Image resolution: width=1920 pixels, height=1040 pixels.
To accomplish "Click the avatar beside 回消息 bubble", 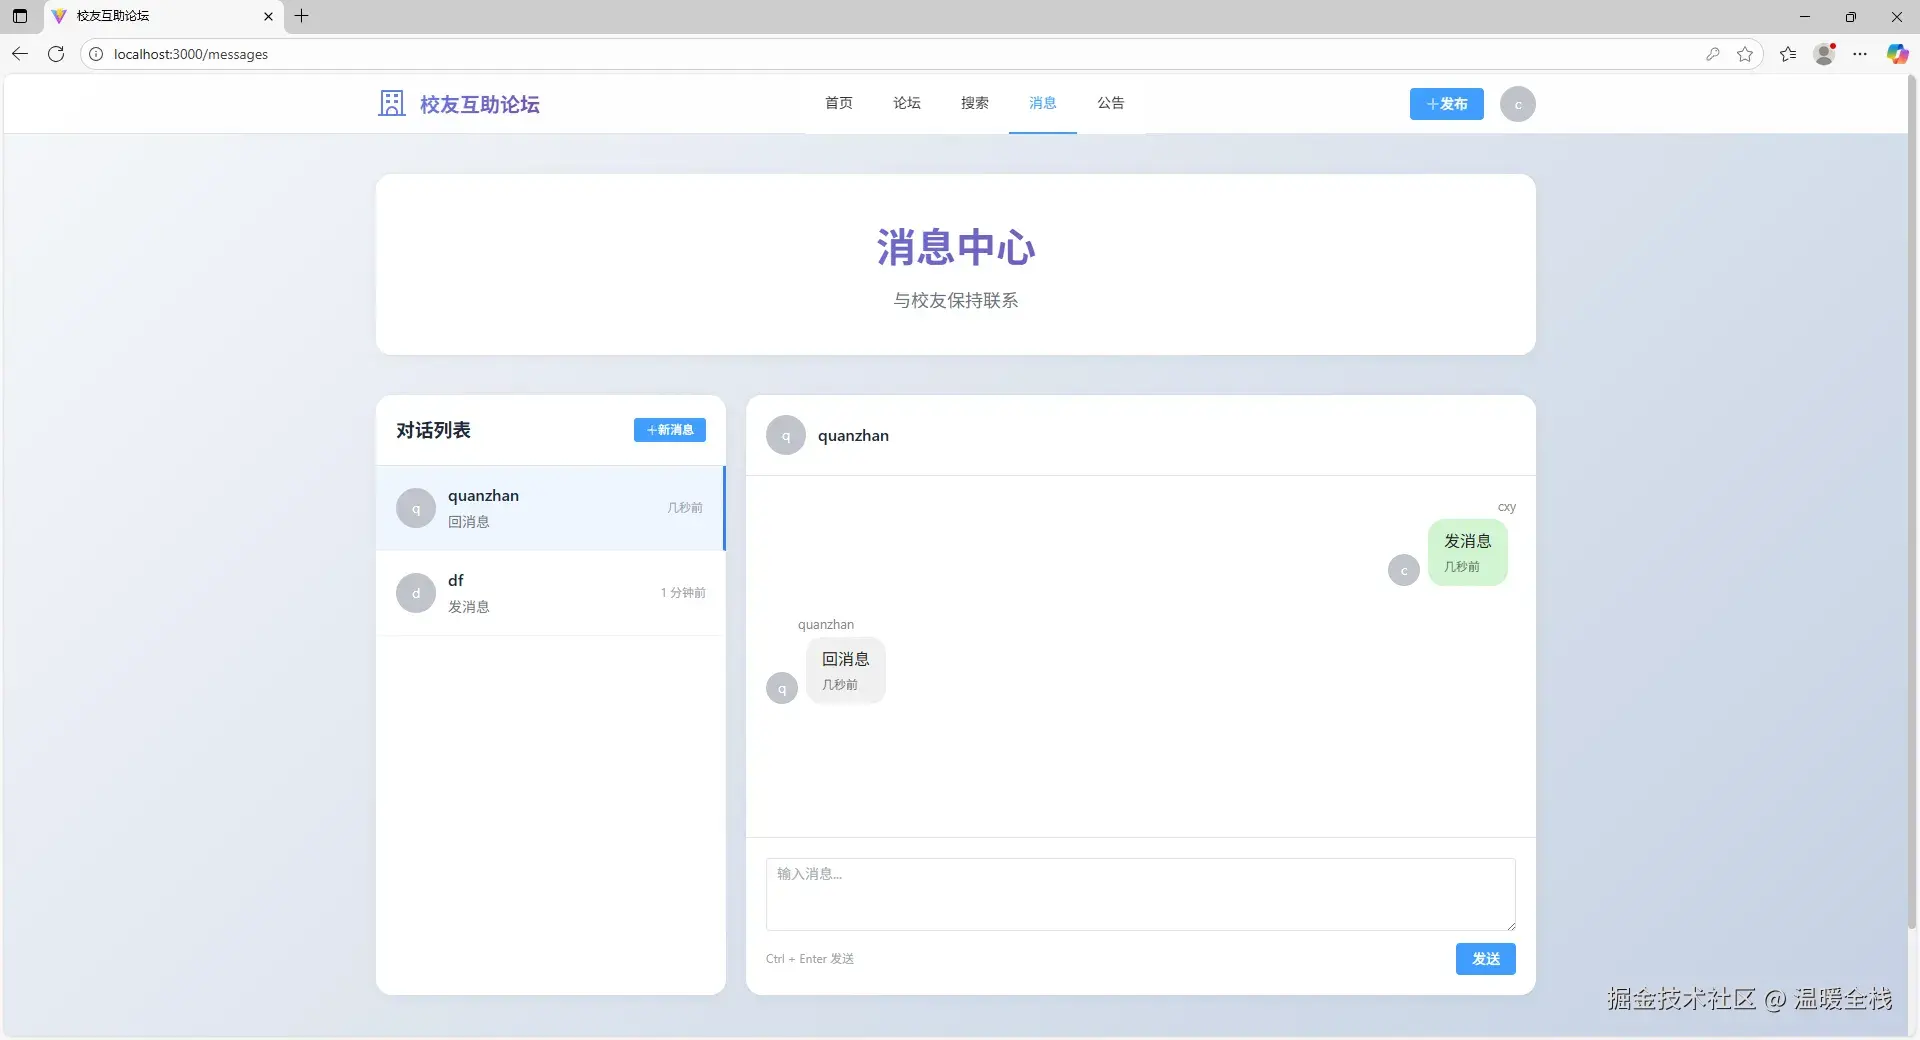I will pos(782,688).
